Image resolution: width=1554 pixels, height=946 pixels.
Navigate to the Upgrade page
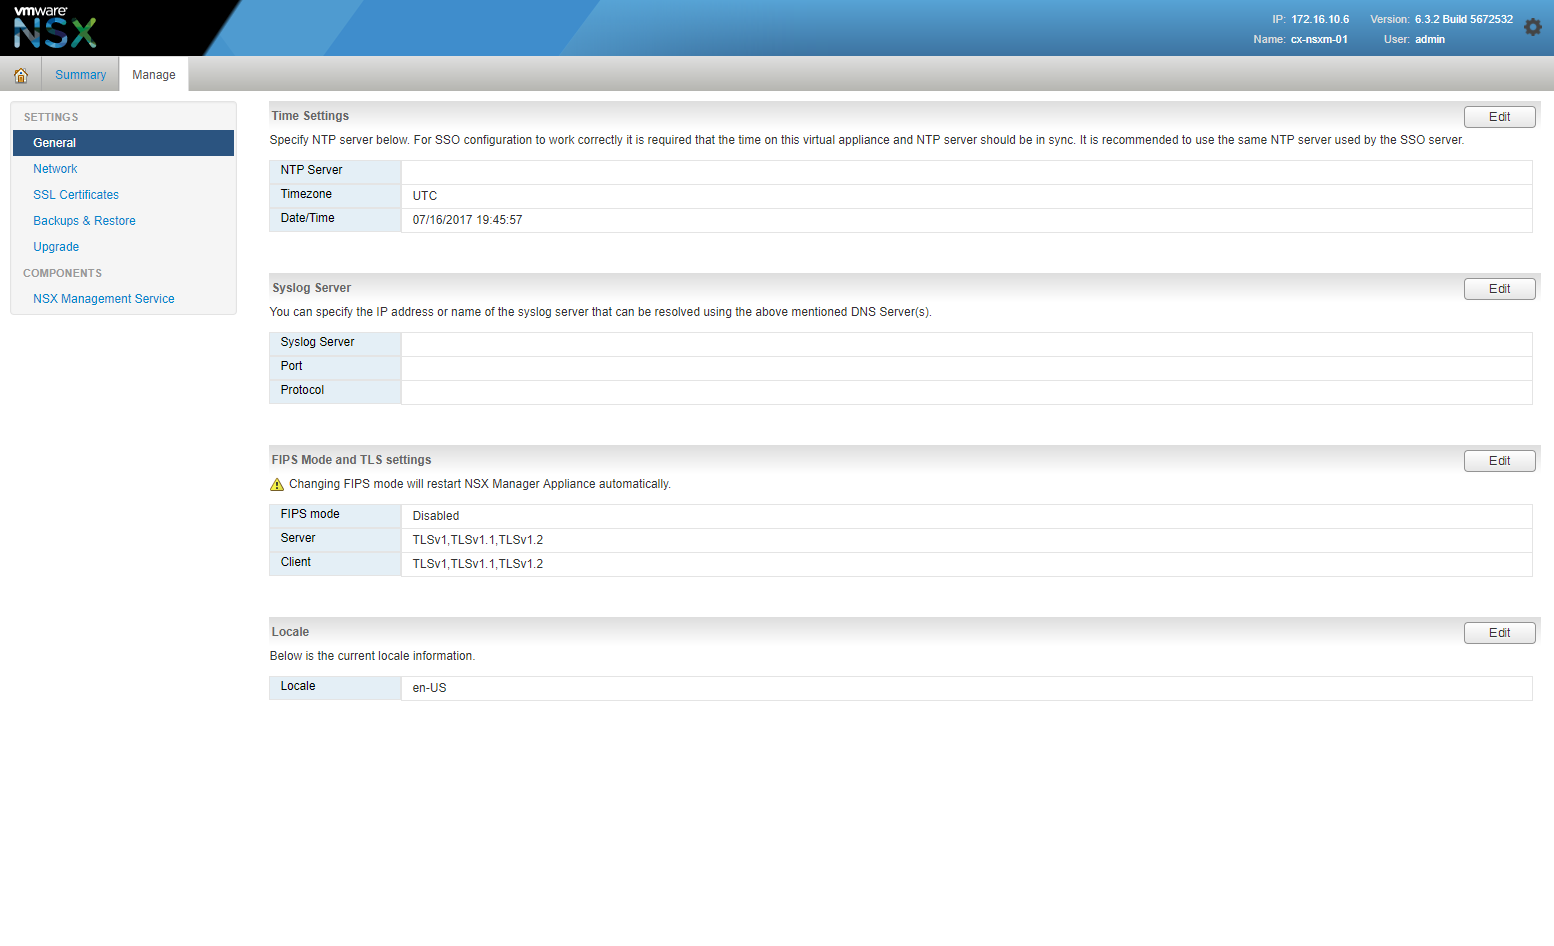tap(56, 247)
